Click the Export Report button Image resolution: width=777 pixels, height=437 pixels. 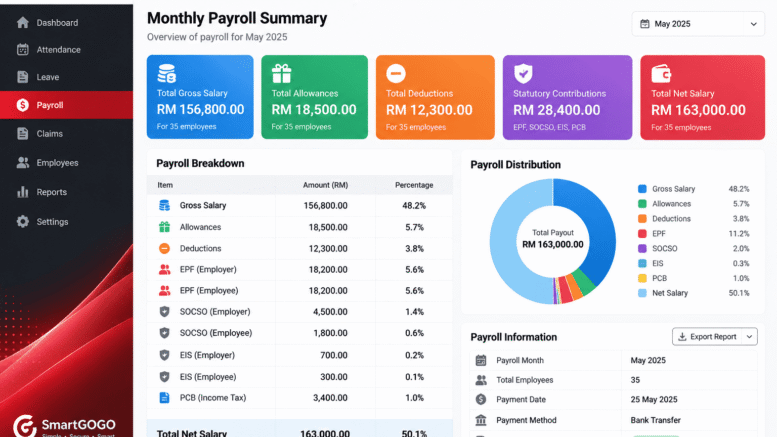[707, 336]
